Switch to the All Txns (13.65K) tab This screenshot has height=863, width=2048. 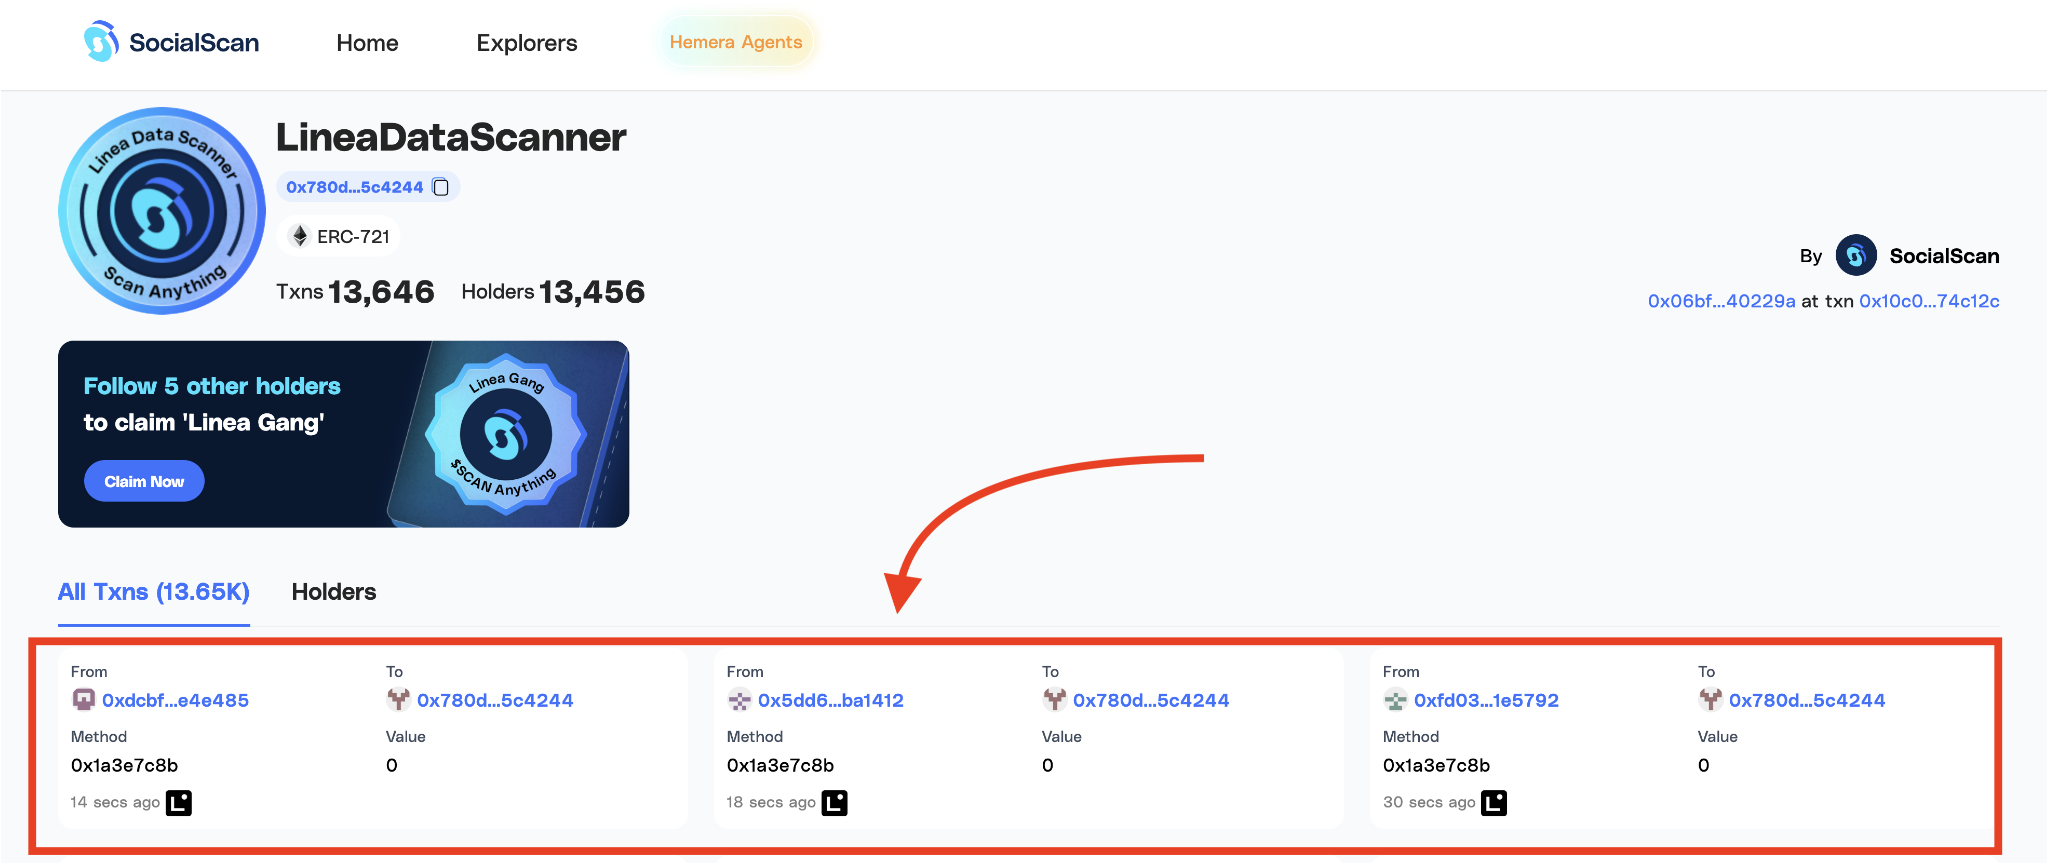click(154, 592)
